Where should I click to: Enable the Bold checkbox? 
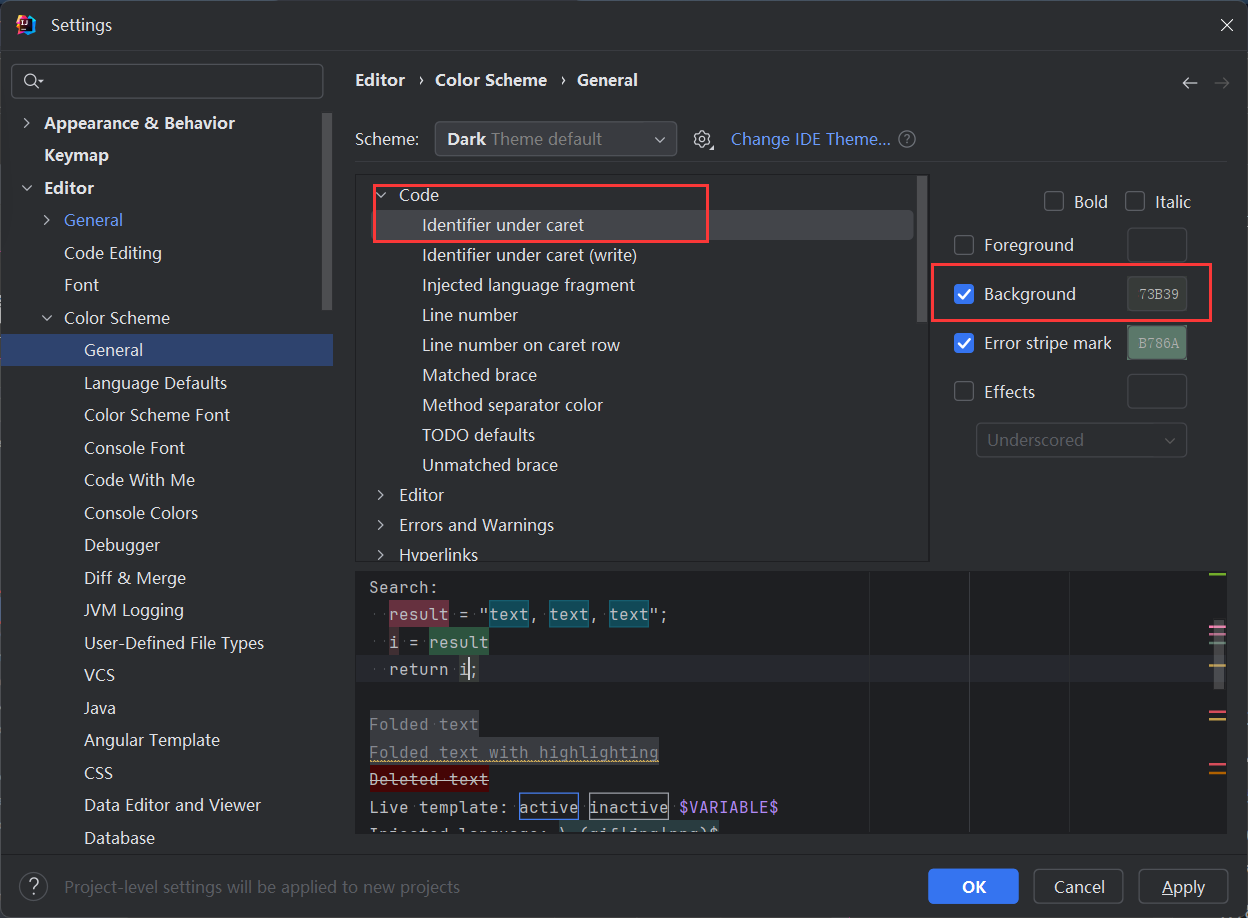point(1054,202)
